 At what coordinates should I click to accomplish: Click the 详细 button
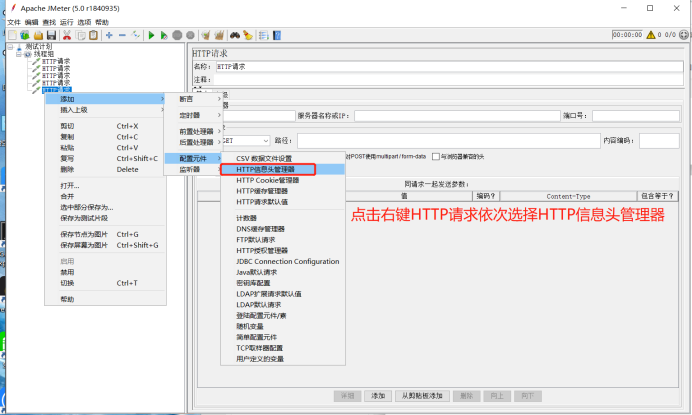pos(347,396)
